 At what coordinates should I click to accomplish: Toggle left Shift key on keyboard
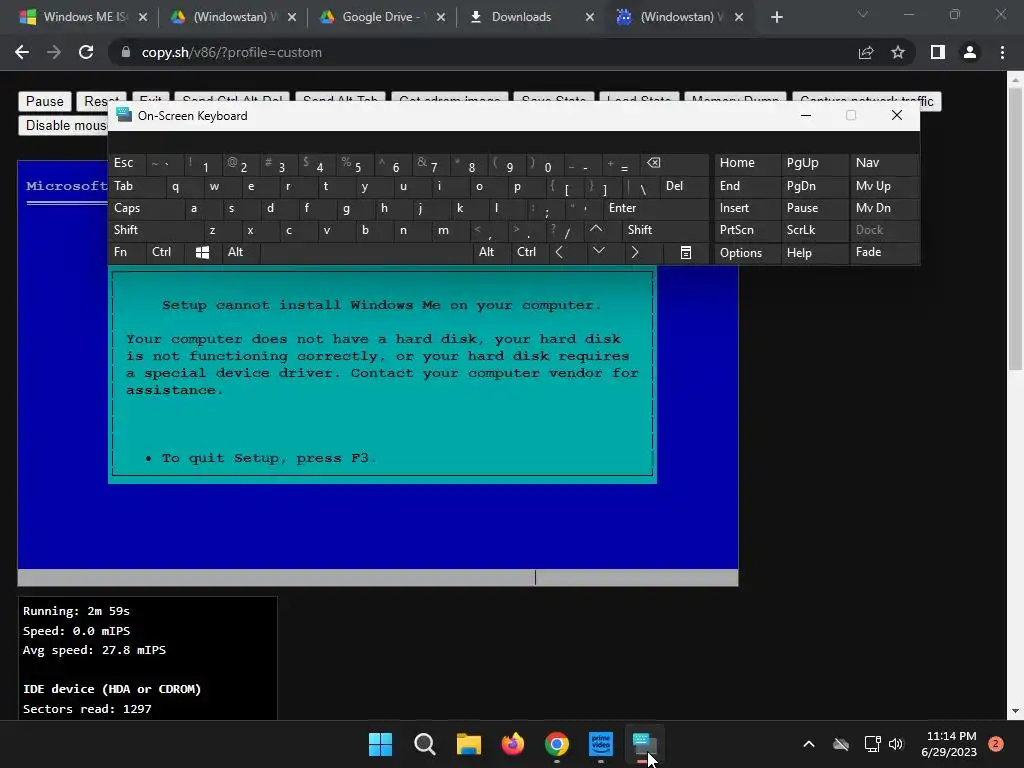click(x=155, y=230)
